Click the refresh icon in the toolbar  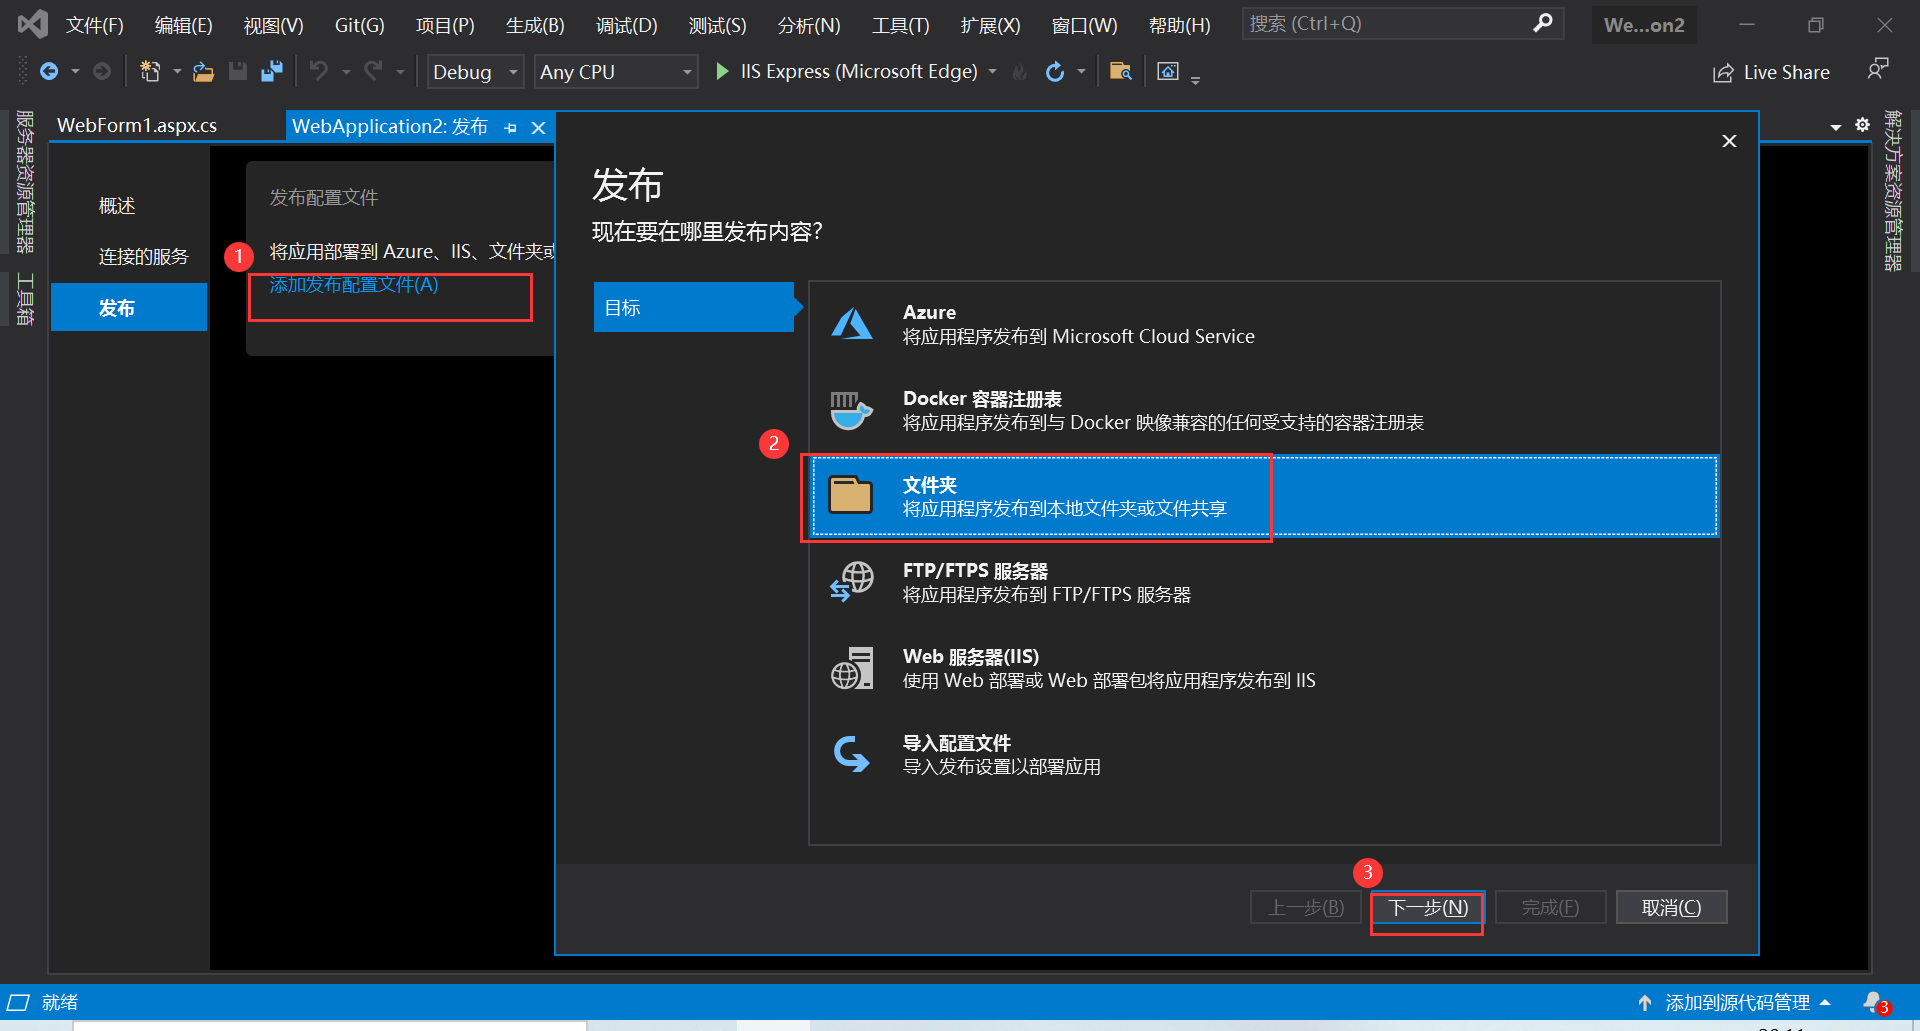1057,71
